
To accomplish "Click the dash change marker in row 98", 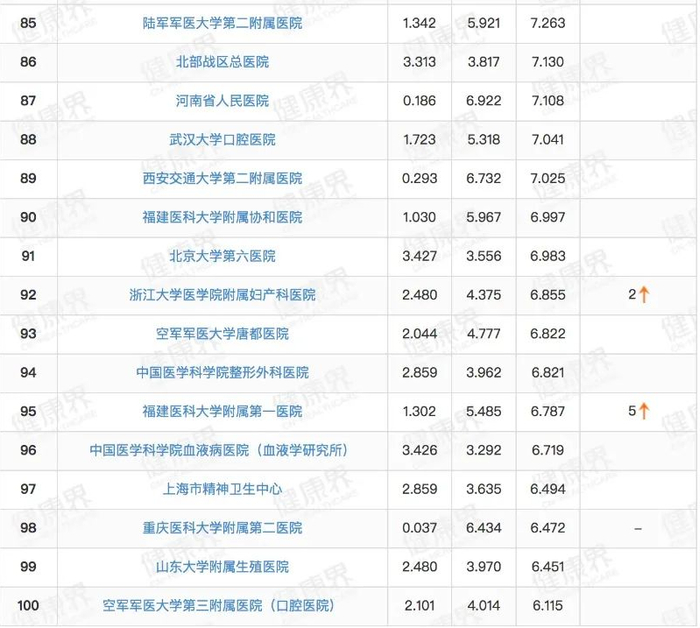I will point(638,528).
